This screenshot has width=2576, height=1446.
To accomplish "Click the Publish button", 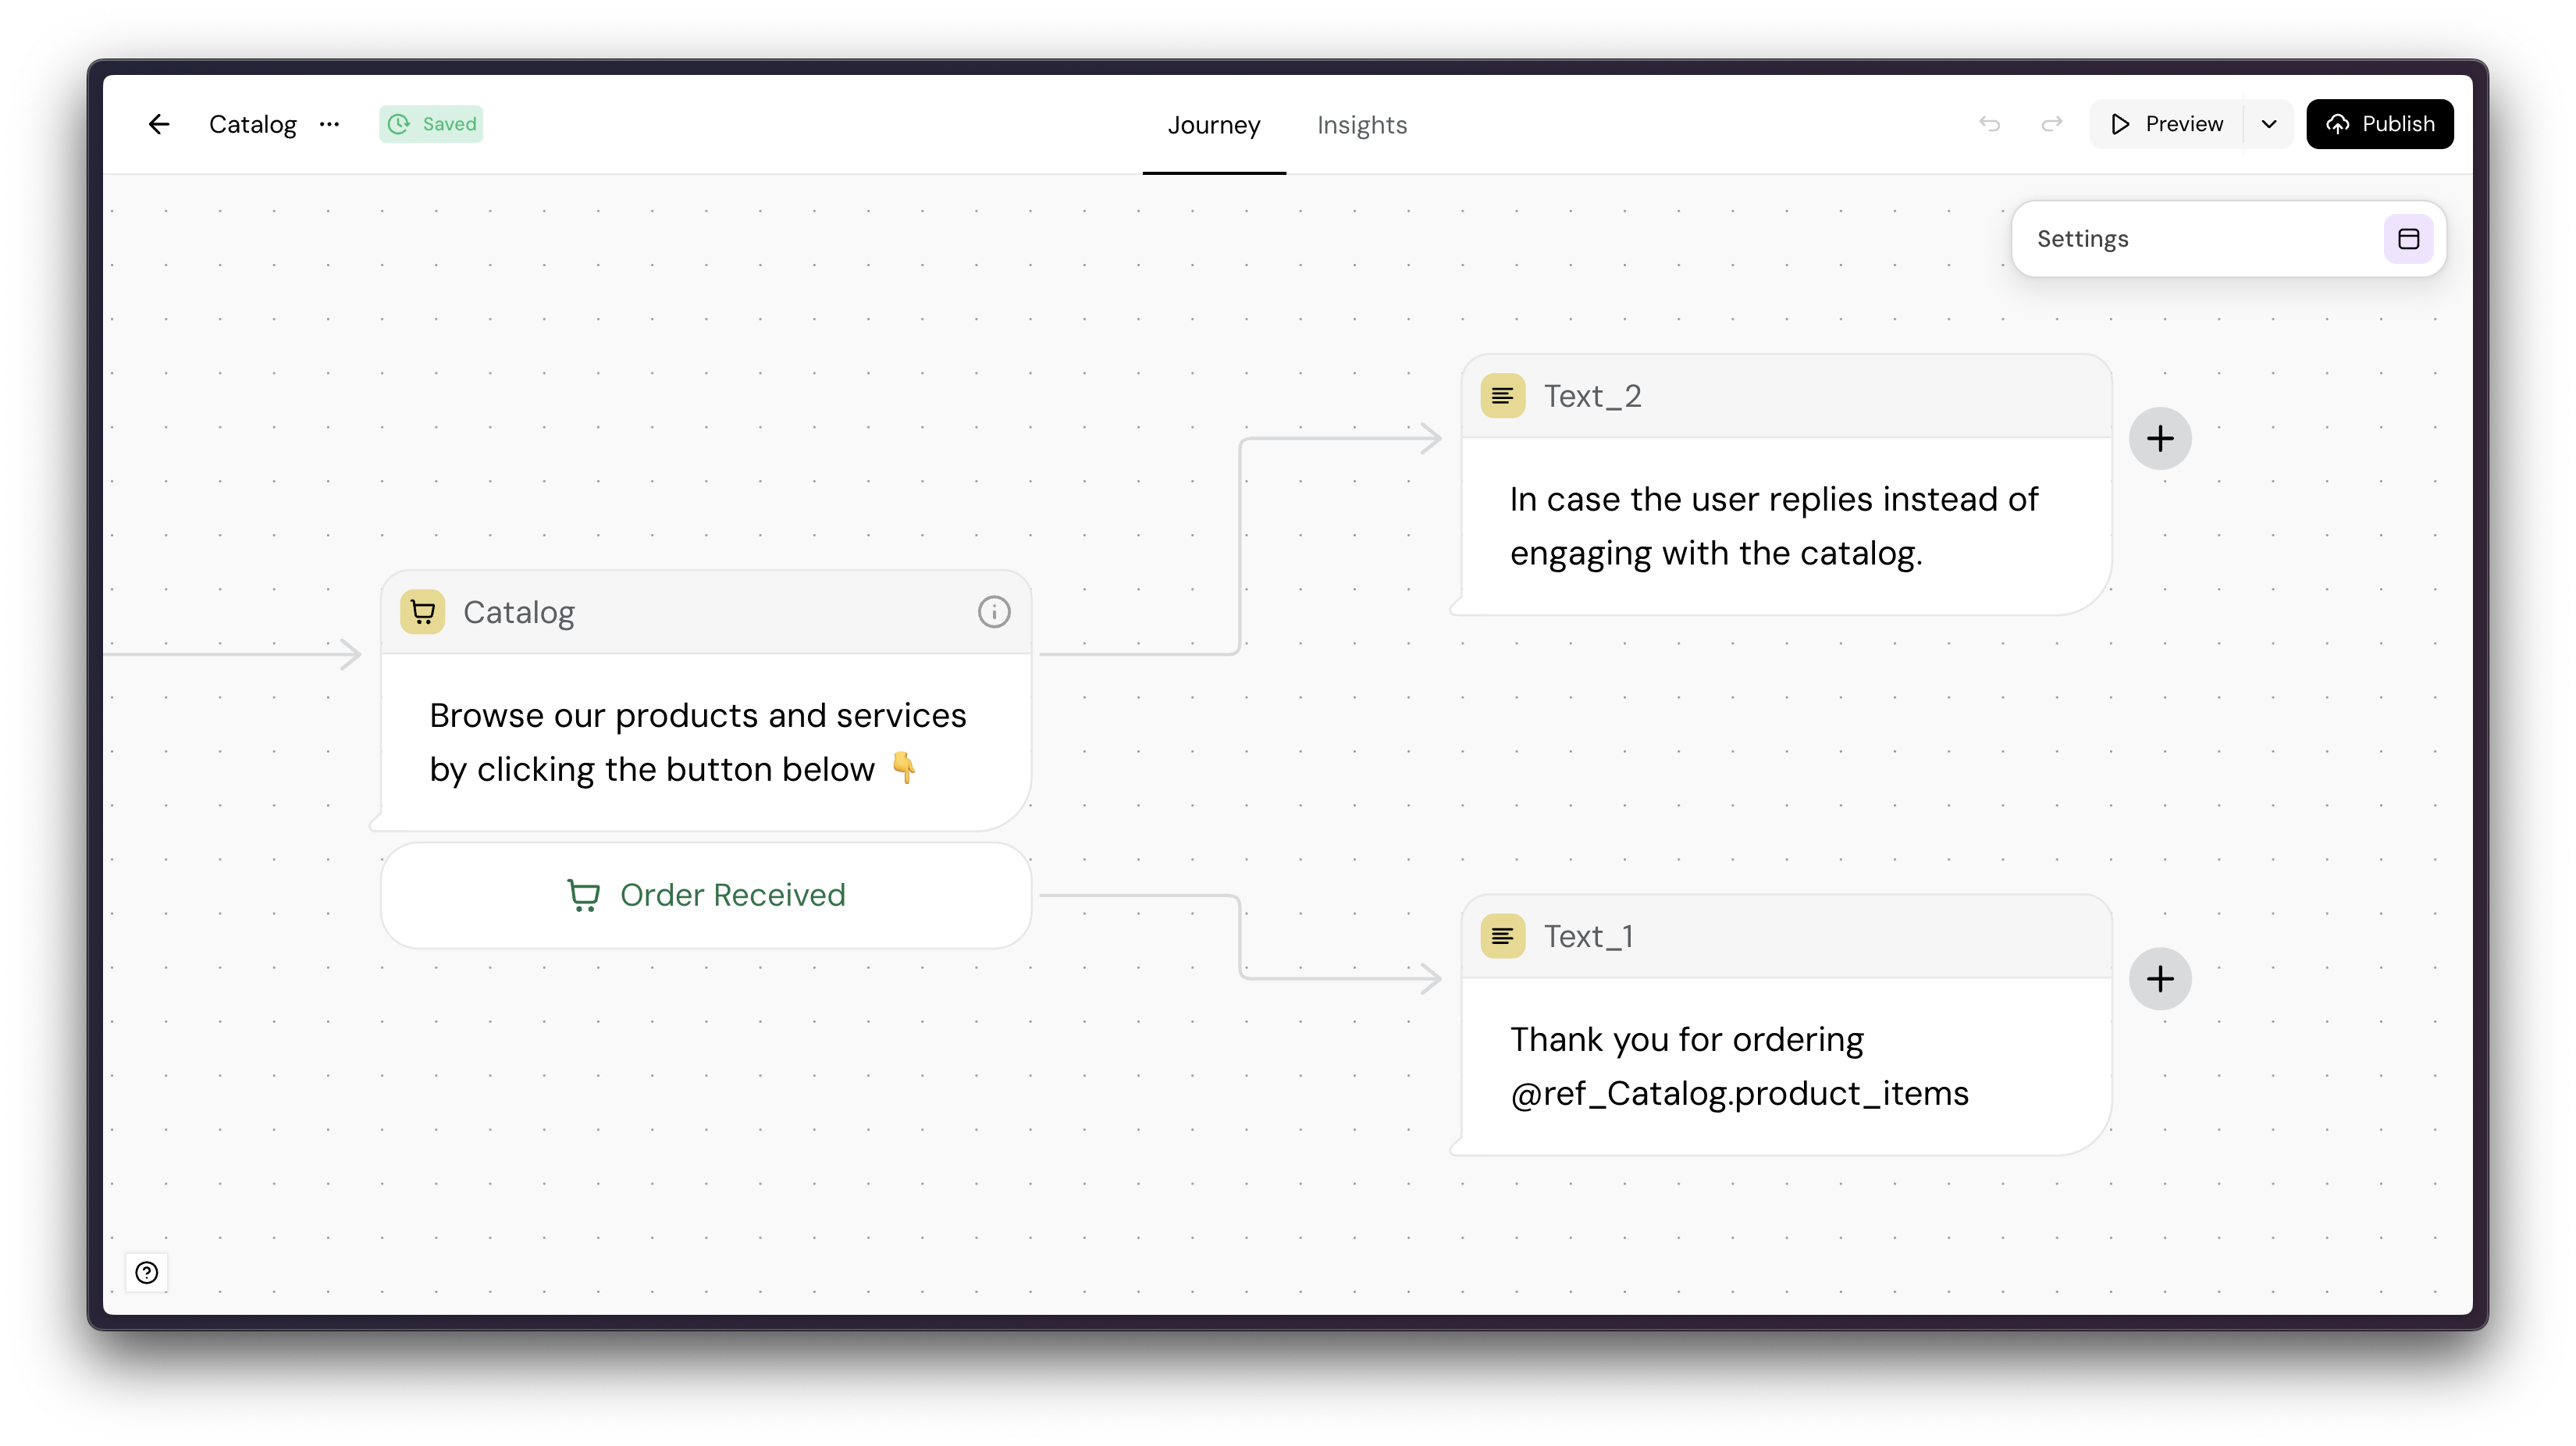I will pos(2379,124).
